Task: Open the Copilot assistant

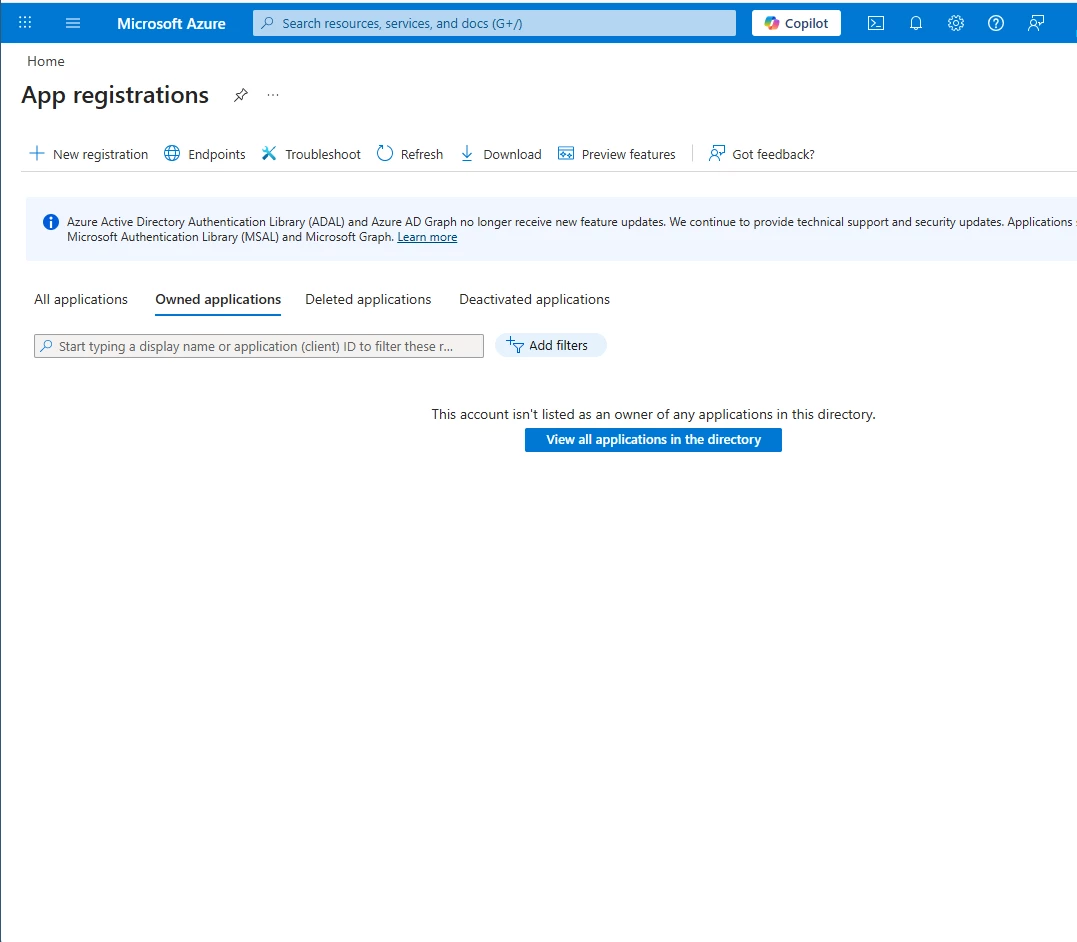Action: coord(796,23)
